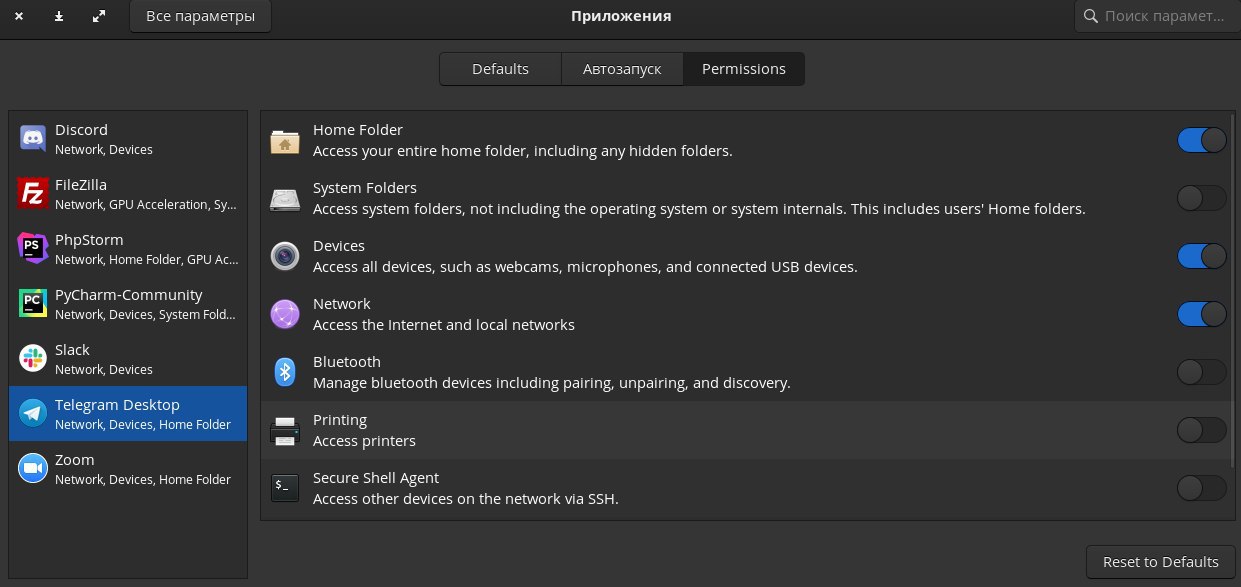Switch to the Defaults tab
Screen dimensions: 1241x587
[500, 69]
